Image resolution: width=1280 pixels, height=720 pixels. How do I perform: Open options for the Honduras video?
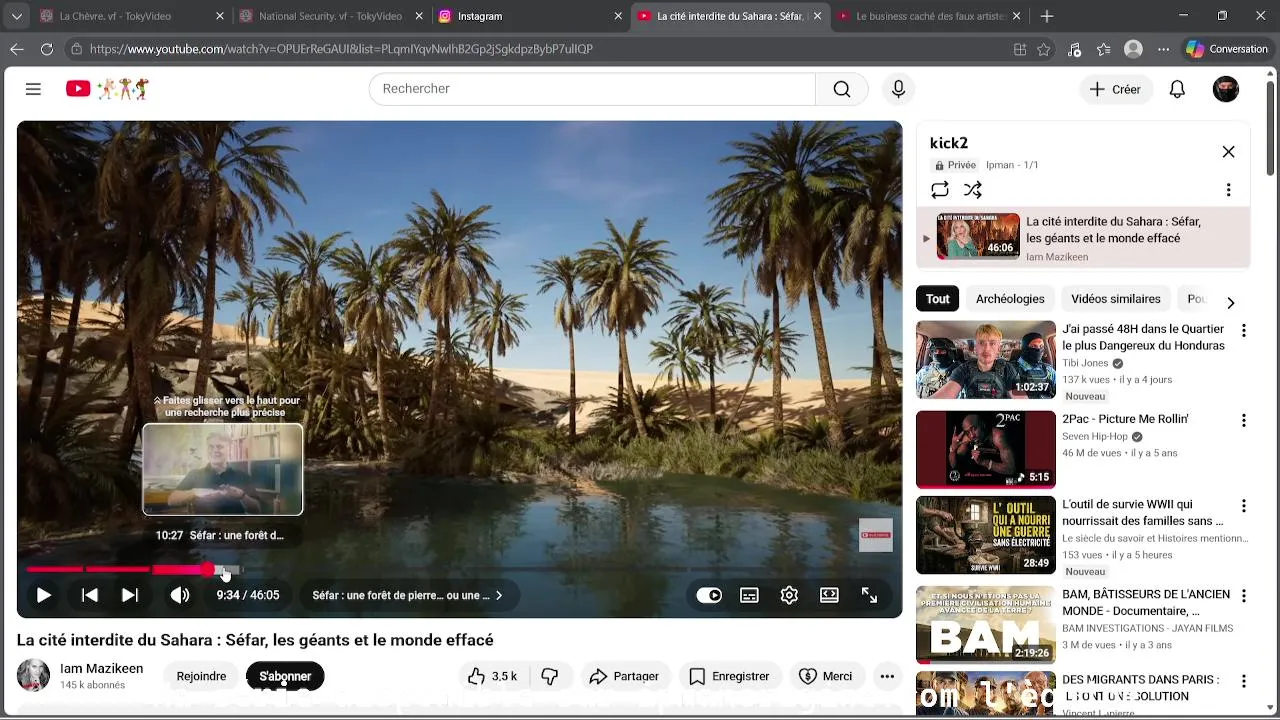[1244, 330]
